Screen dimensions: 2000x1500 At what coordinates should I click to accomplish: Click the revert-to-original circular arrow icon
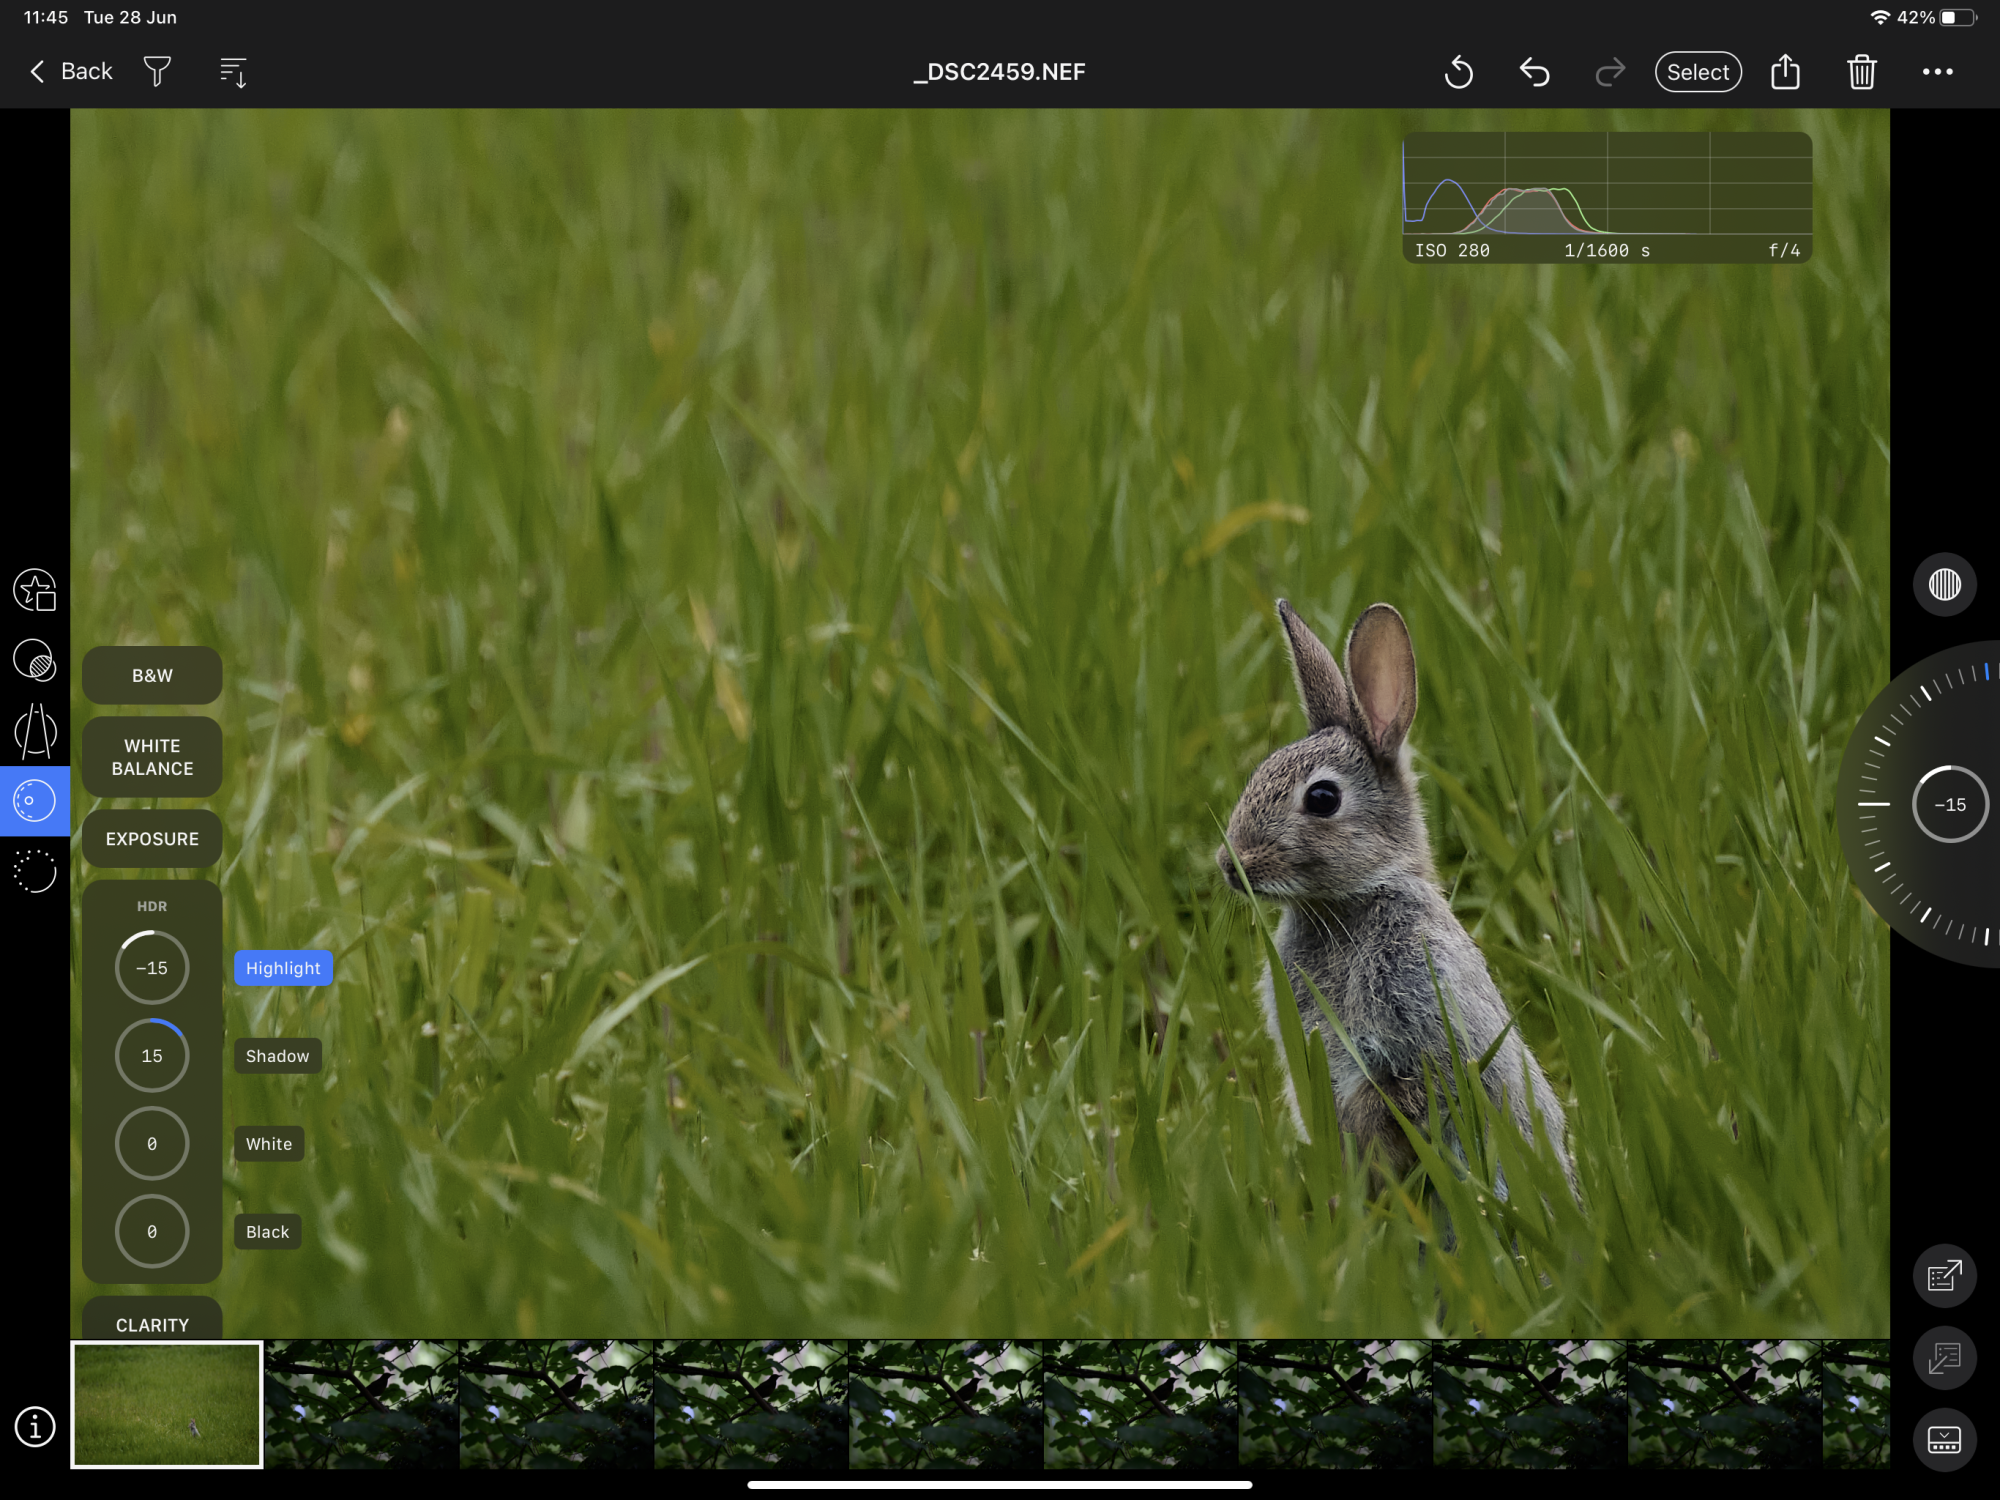(x=1459, y=72)
